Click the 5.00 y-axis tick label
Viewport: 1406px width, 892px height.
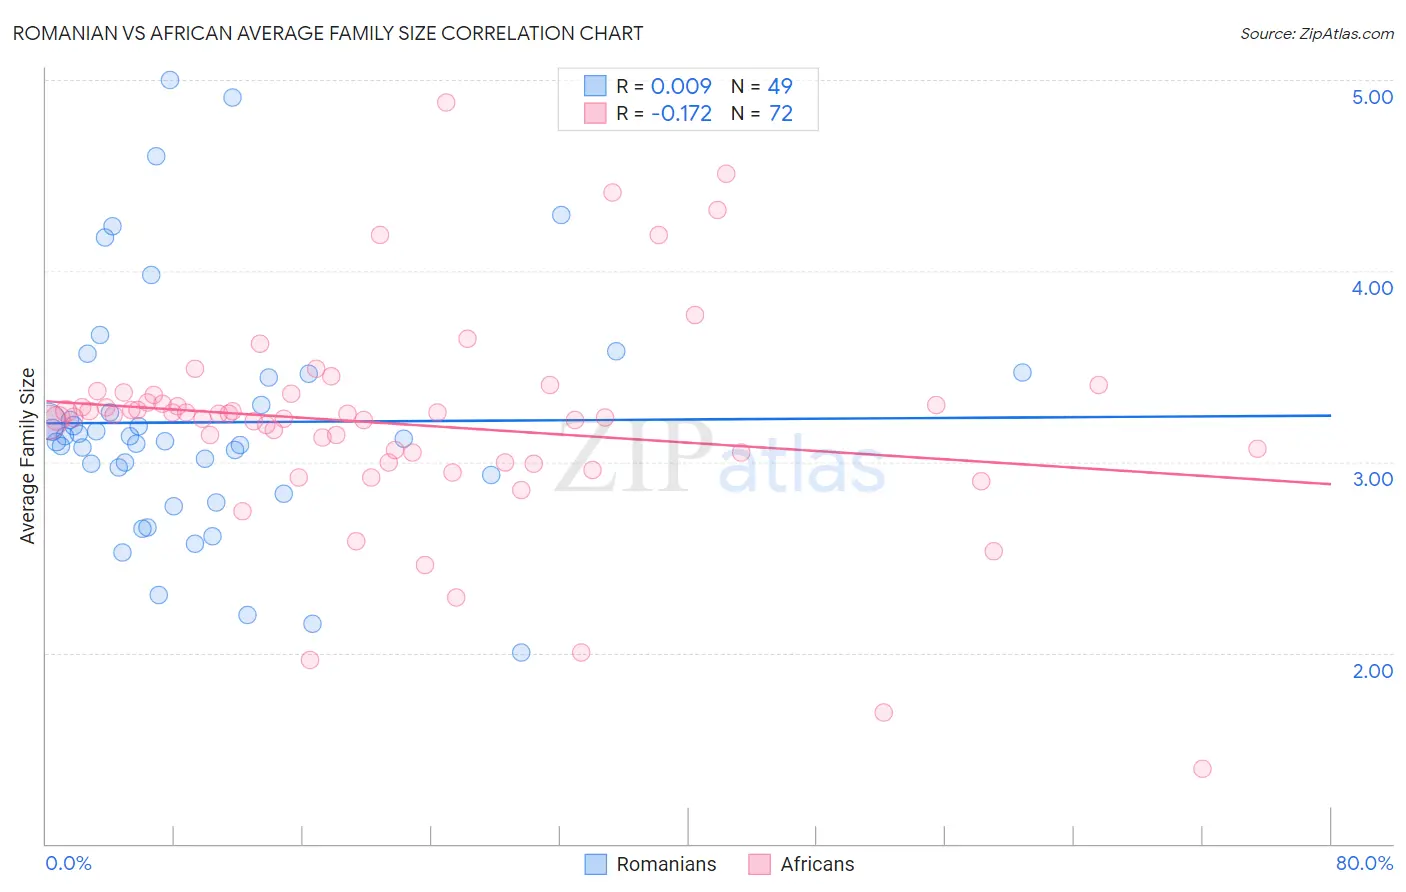(x=1372, y=97)
